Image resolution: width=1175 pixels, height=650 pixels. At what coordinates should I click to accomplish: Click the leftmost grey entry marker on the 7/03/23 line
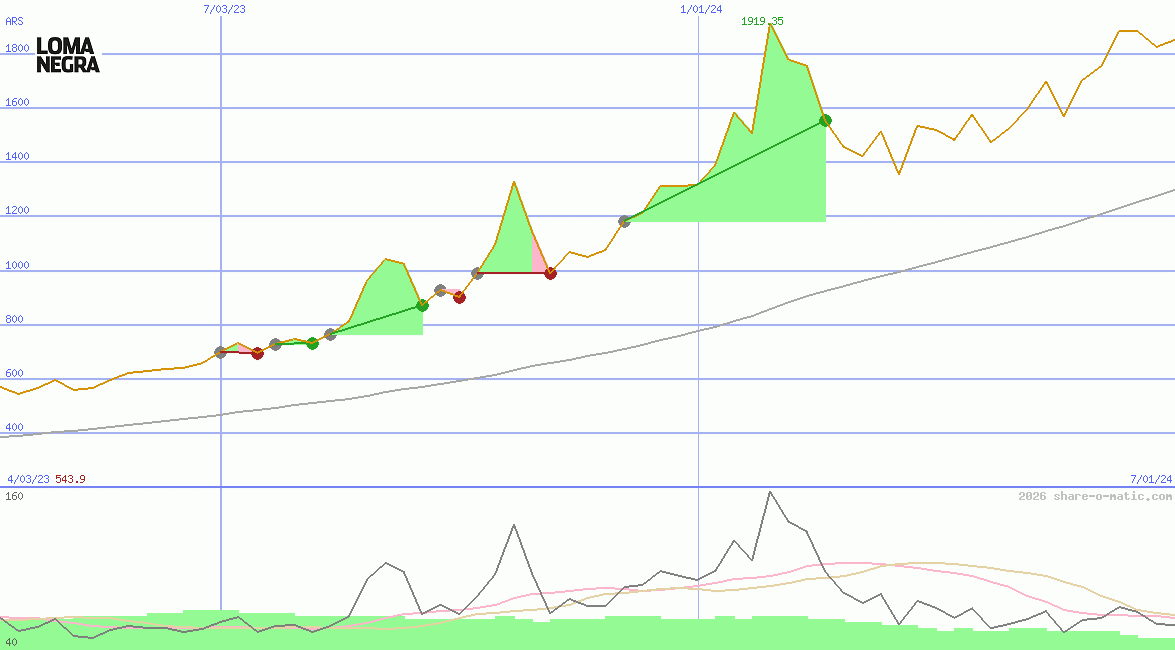coord(221,352)
